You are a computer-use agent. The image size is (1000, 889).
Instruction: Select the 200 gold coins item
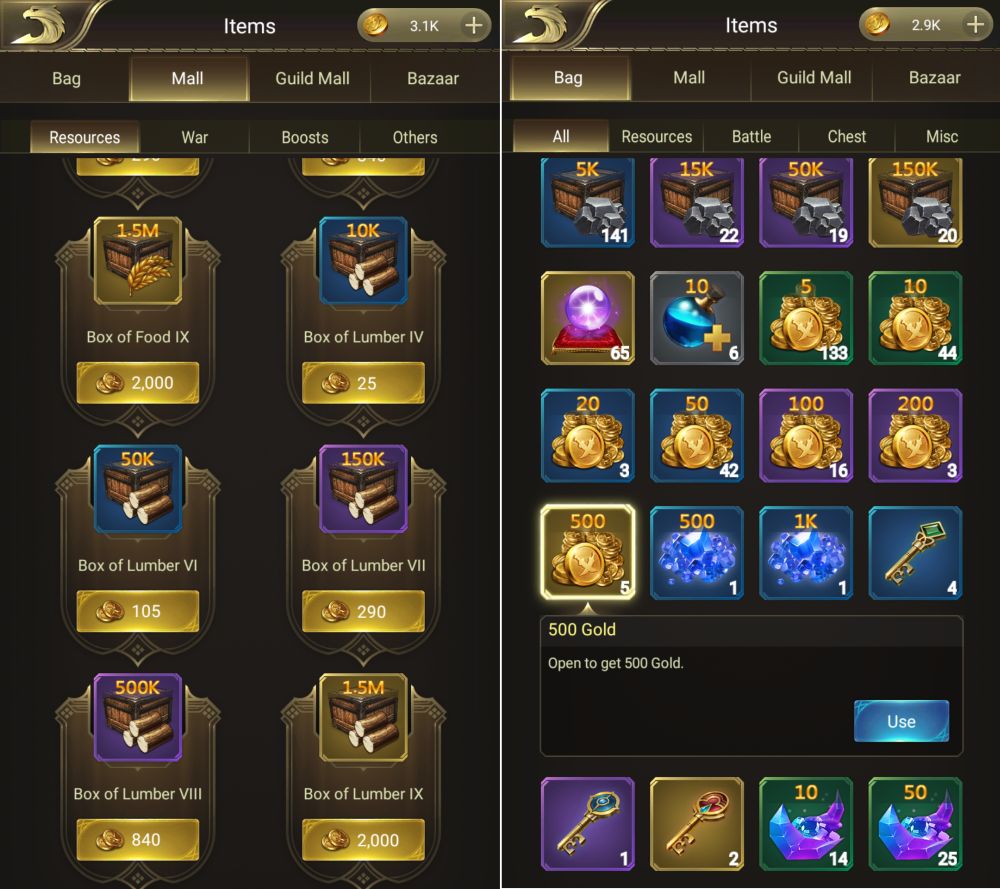(x=915, y=435)
